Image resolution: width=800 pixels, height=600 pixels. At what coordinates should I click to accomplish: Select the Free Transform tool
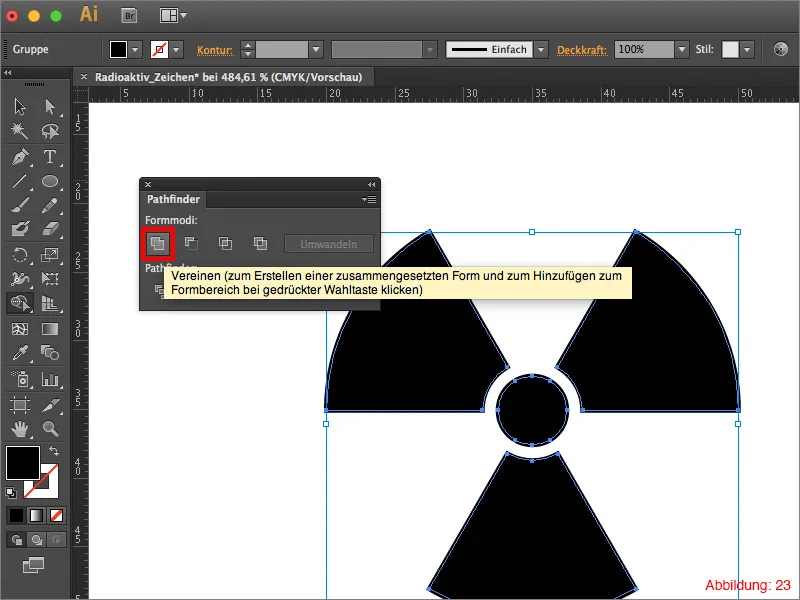(x=50, y=279)
